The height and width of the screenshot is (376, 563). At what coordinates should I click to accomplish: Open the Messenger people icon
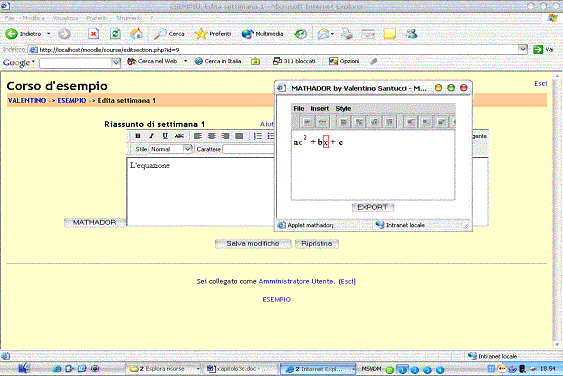click(411, 34)
